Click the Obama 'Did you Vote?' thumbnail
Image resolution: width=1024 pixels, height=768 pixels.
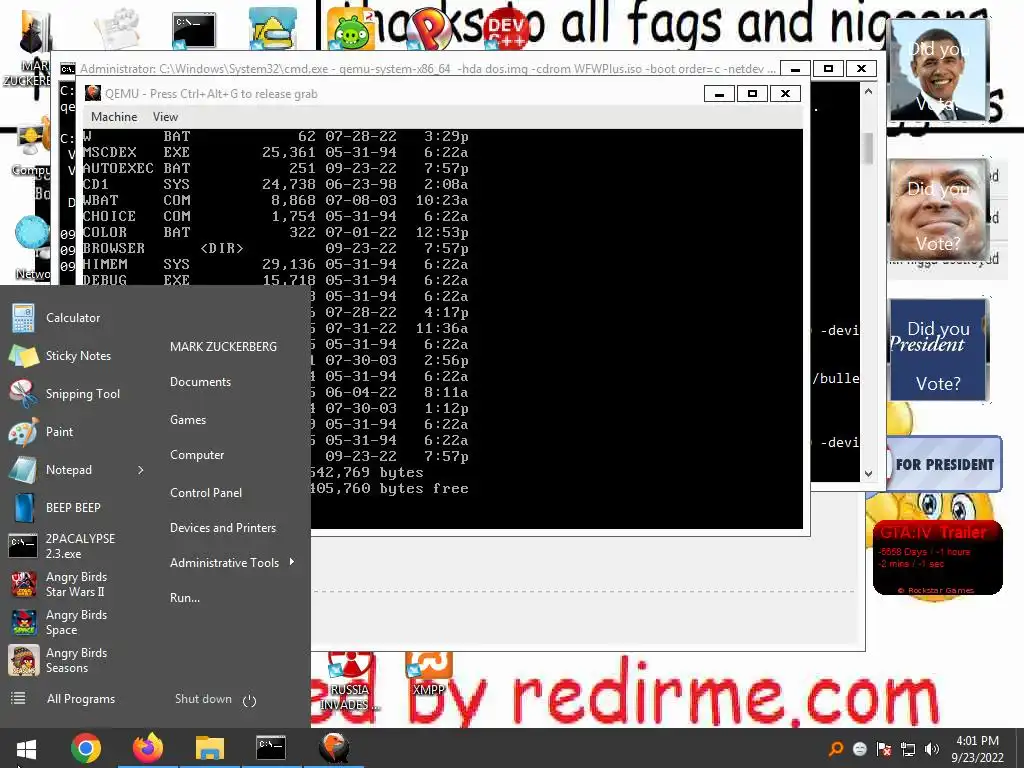click(x=938, y=71)
